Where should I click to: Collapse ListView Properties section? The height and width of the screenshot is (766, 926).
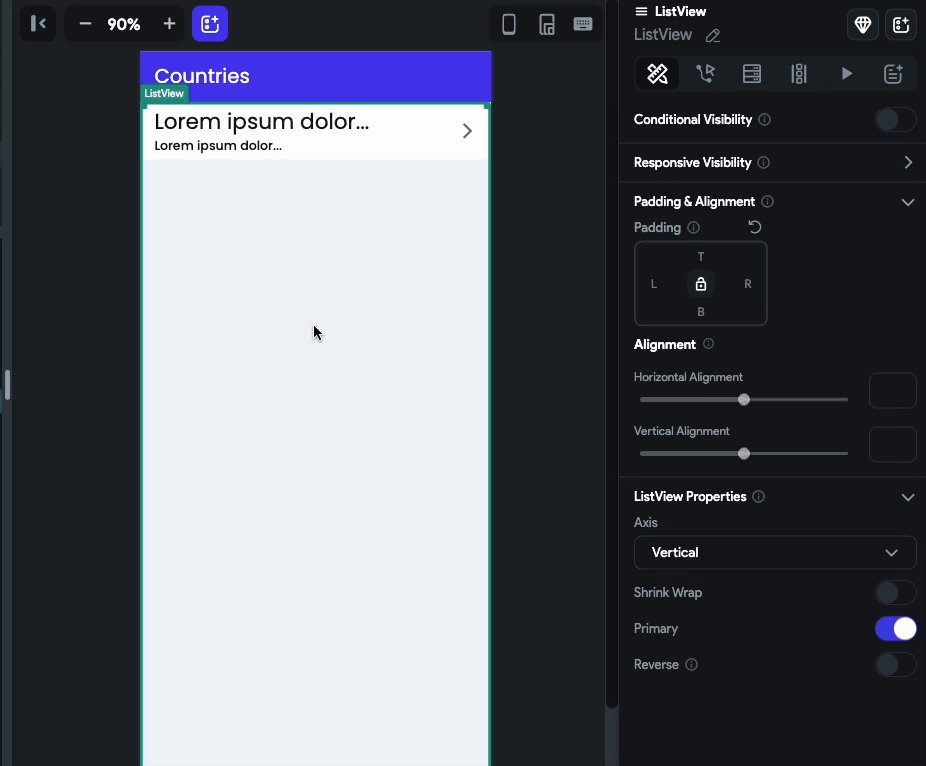click(x=908, y=497)
